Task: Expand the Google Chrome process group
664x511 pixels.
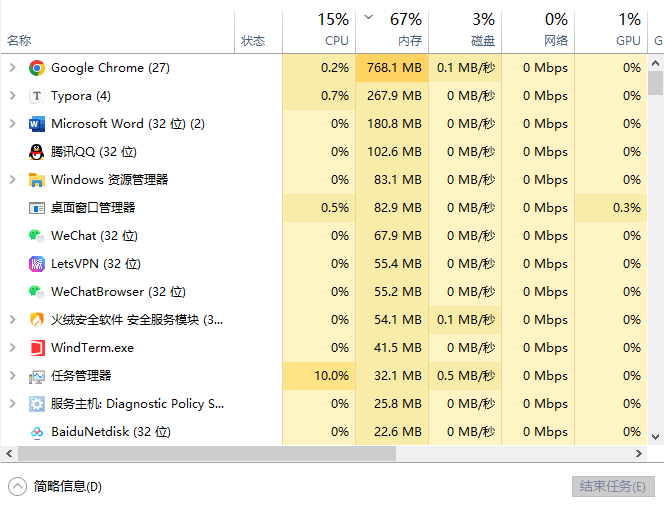Action: point(13,68)
